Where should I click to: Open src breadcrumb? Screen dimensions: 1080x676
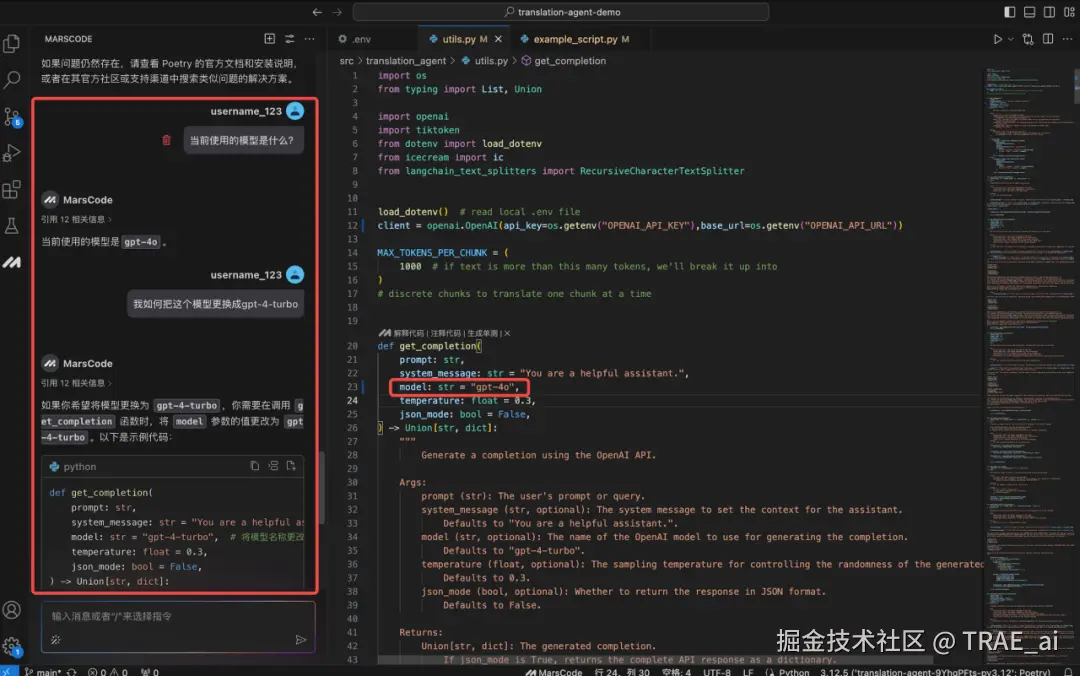(346, 61)
